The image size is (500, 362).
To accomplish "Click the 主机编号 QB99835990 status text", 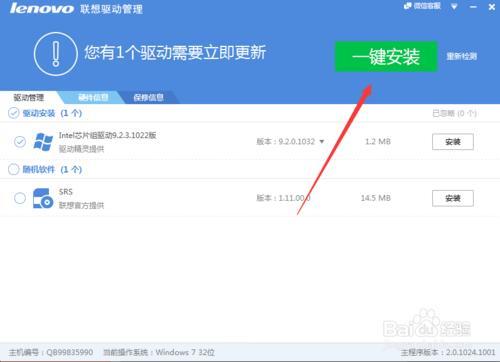I will click(x=51, y=352).
